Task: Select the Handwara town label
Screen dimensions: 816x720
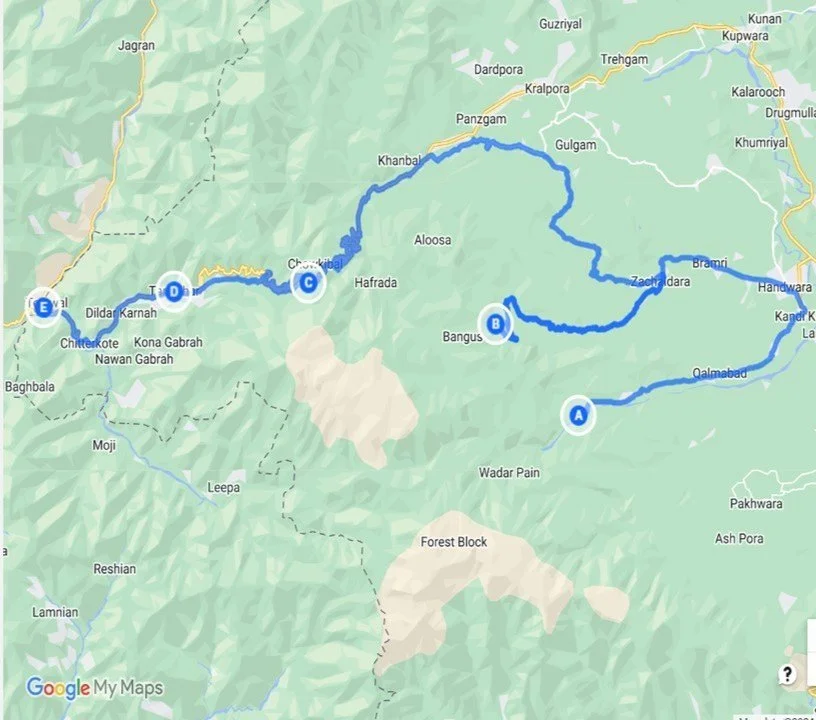Action: 784,287
